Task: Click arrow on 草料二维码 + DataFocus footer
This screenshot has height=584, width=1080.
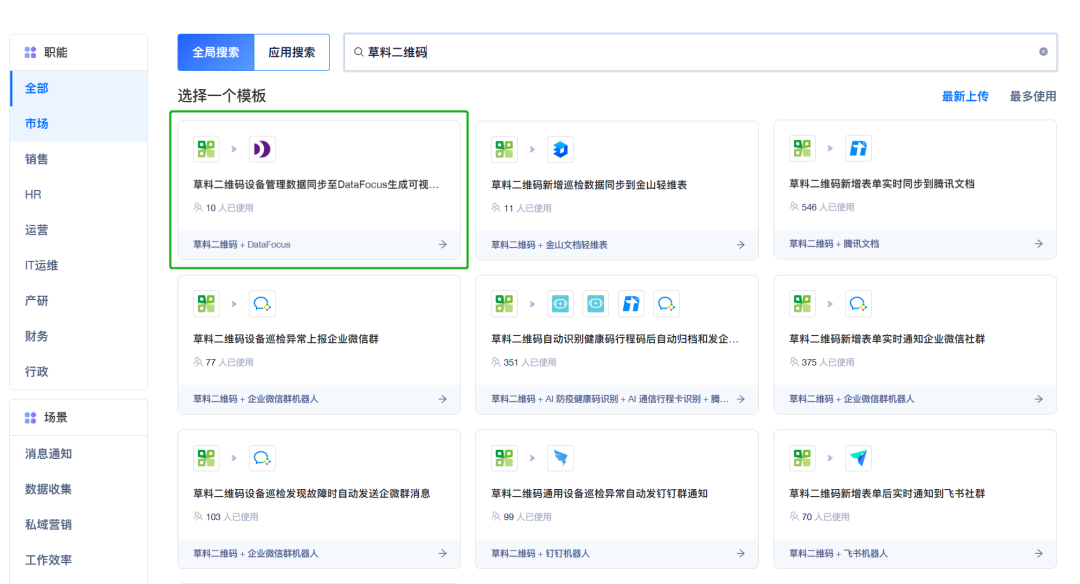Action: (x=442, y=244)
